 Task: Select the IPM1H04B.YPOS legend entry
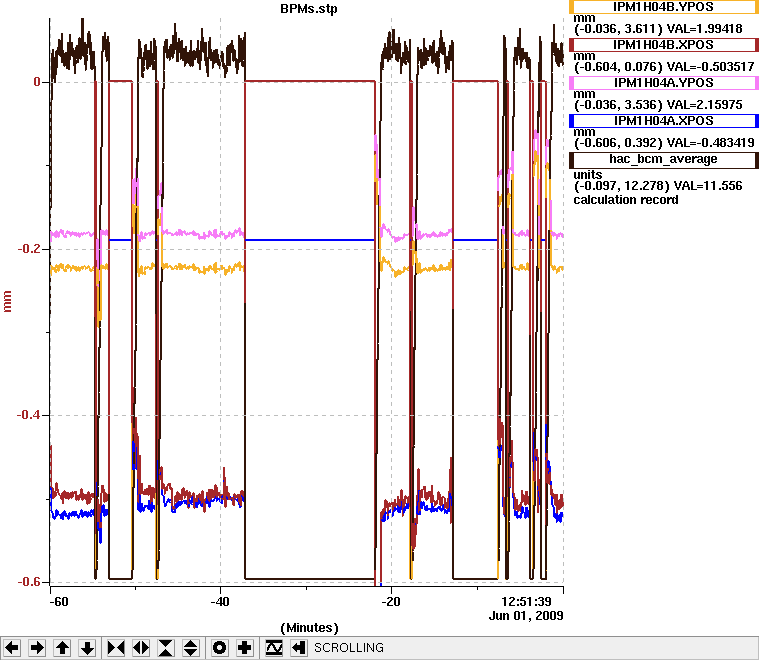tap(664, 7)
